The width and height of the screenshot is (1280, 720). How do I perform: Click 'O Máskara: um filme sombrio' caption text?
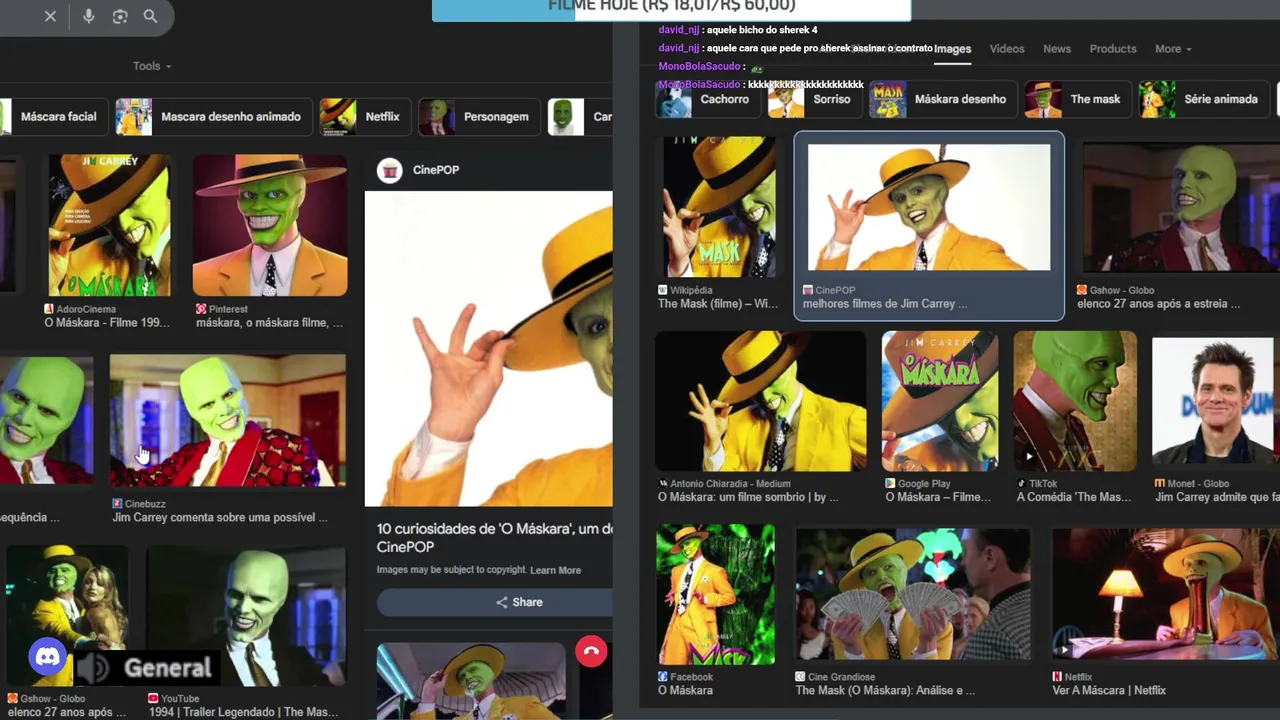coord(747,497)
